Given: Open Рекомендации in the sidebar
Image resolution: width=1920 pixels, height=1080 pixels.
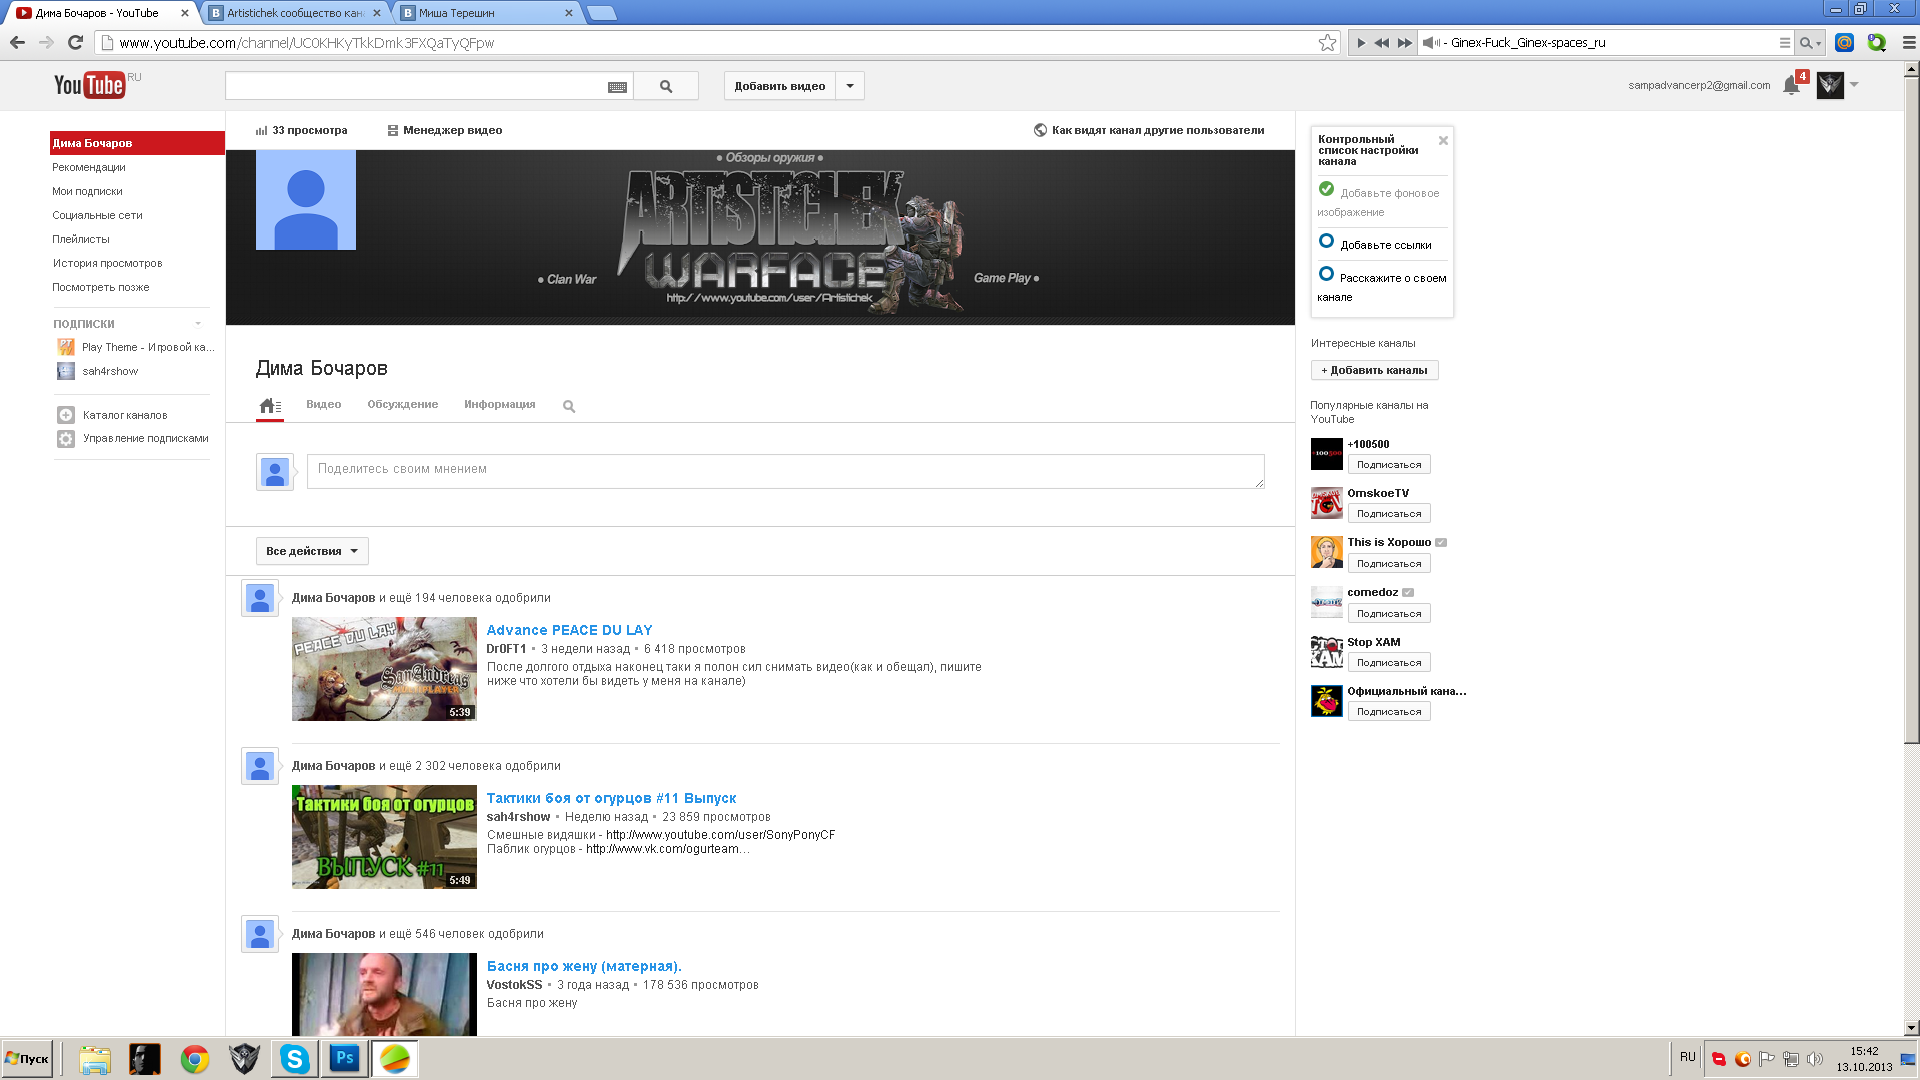Looking at the screenshot, I should tap(89, 167).
